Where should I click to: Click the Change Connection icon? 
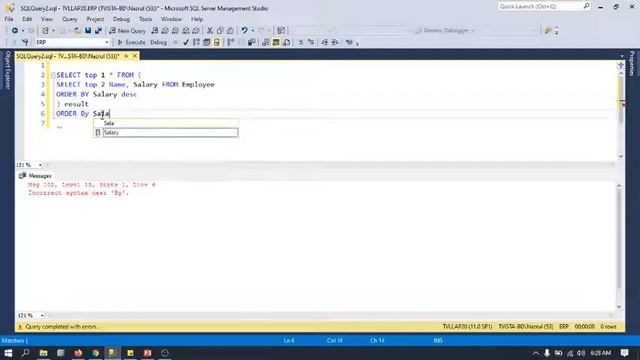(x=25, y=42)
